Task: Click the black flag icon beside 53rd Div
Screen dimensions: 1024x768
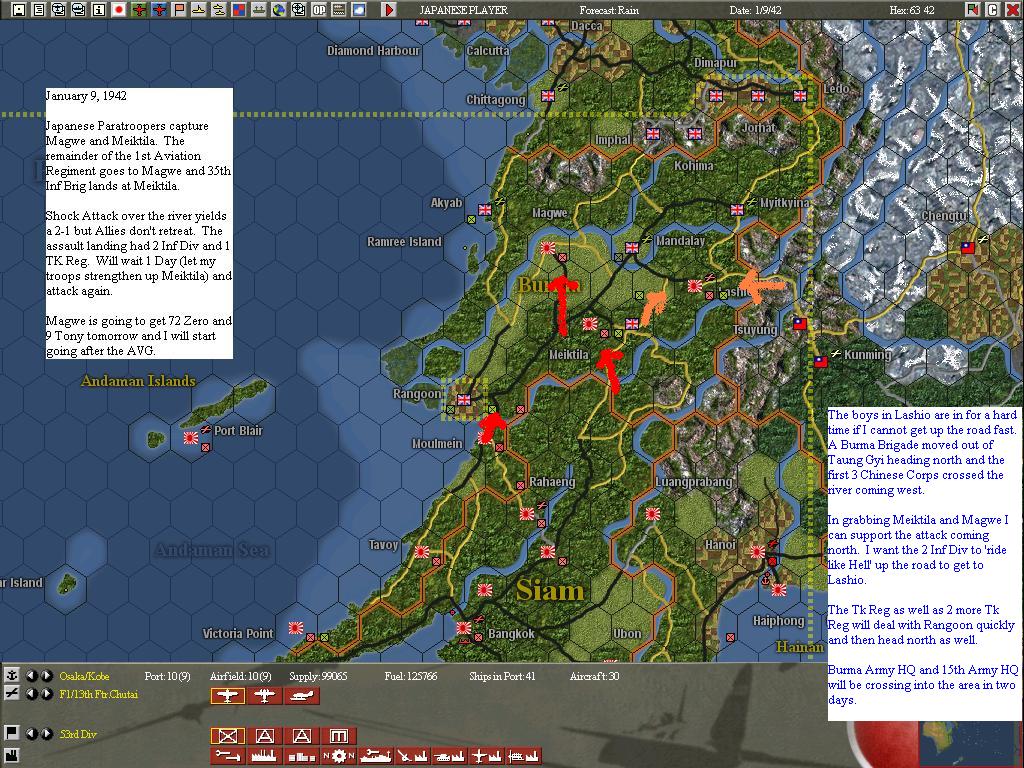Action: pyautogui.click(x=11, y=733)
